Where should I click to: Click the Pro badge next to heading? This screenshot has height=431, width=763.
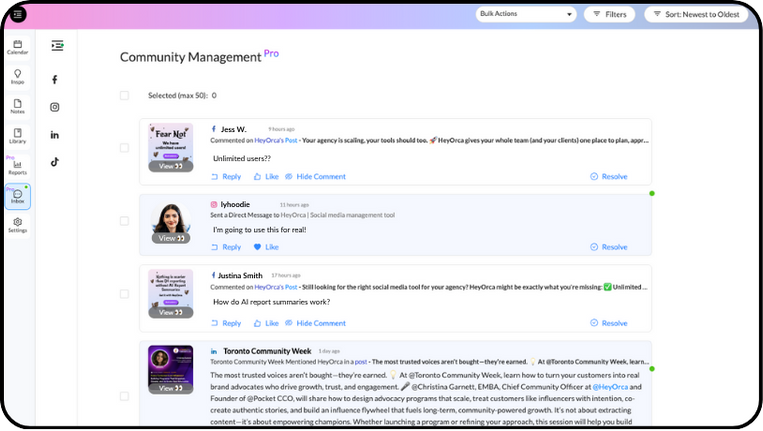271,54
